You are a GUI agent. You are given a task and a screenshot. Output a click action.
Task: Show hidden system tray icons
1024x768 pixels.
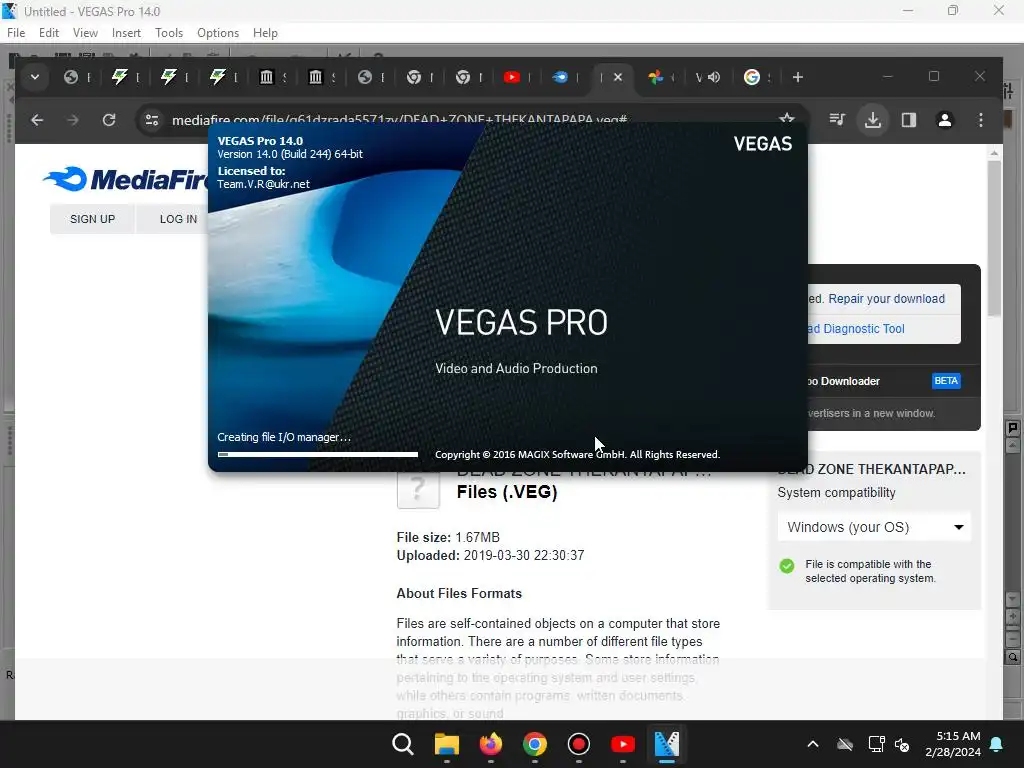click(813, 744)
